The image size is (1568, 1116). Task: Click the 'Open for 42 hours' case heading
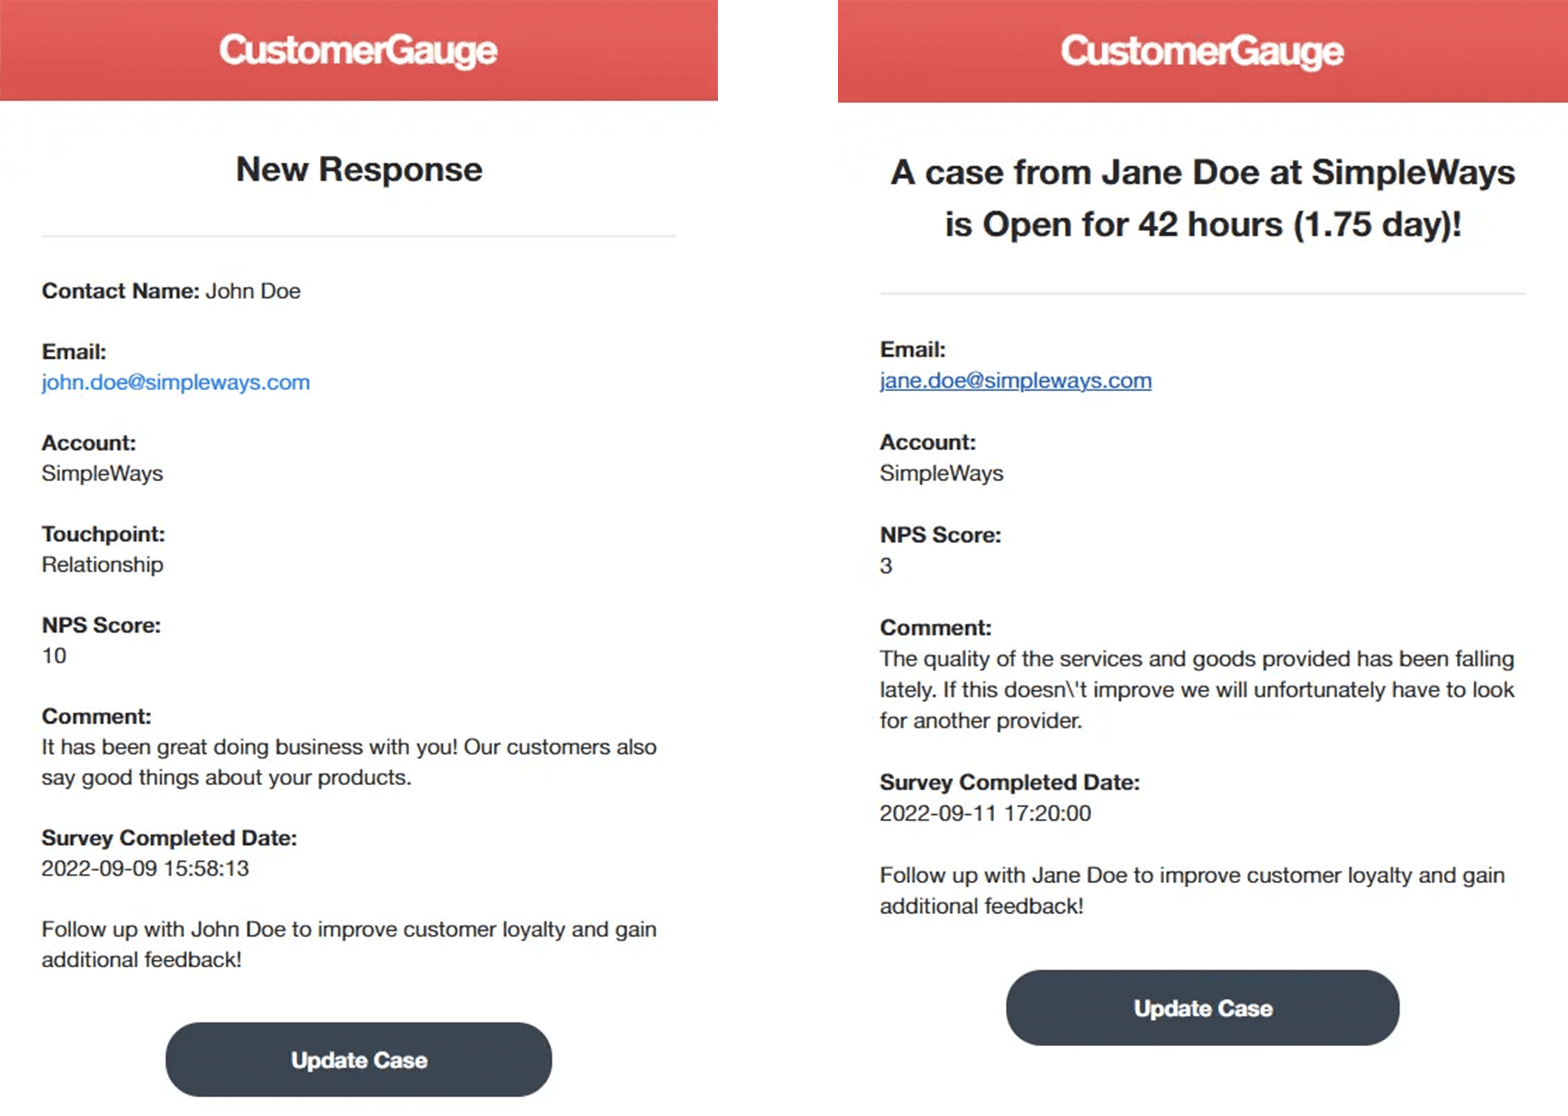point(1202,198)
